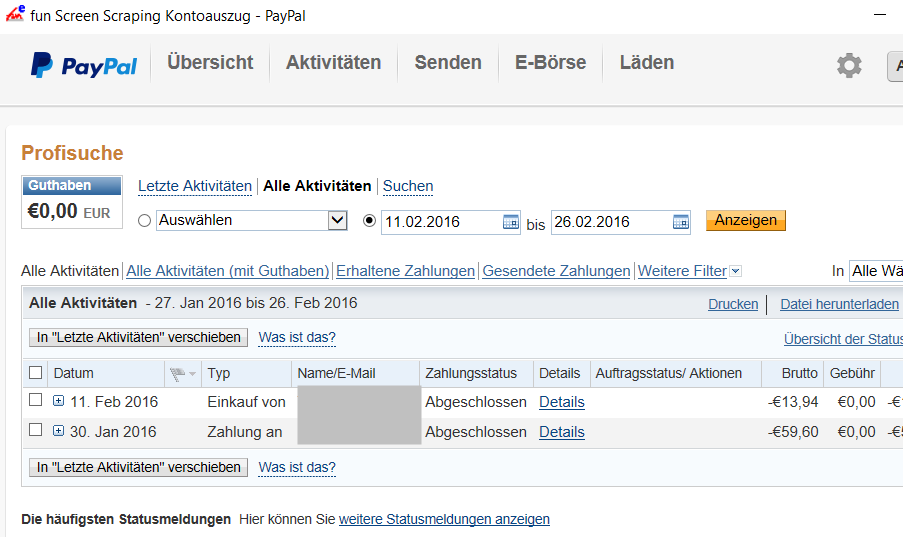This screenshot has width=903, height=537.
Task: Click the Datei herunterladen link
Action: (x=839, y=304)
